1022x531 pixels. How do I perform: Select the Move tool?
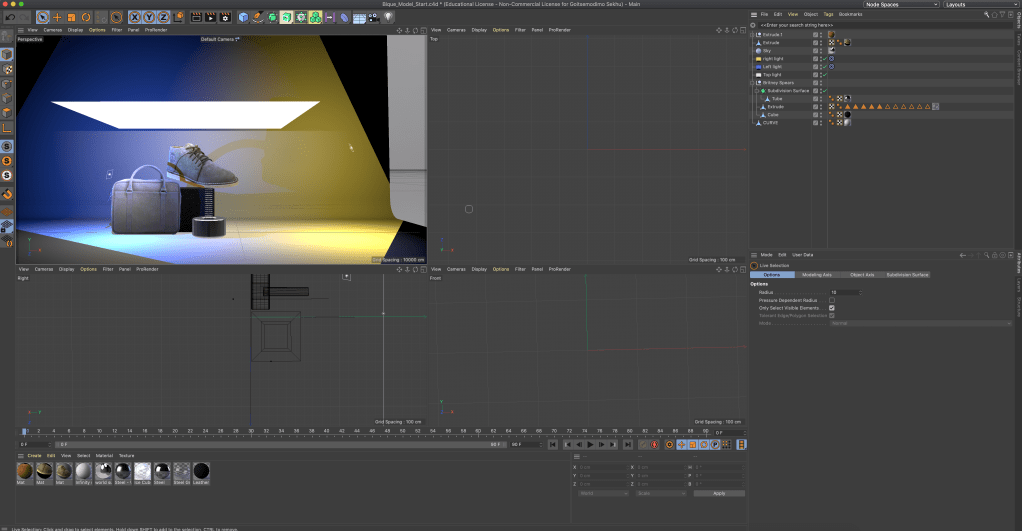coord(57,17)
